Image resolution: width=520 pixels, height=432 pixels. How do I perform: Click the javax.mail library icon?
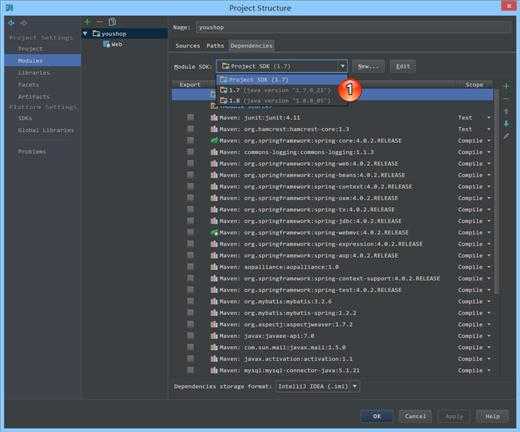pyautogui.click(x=214, y=347)
